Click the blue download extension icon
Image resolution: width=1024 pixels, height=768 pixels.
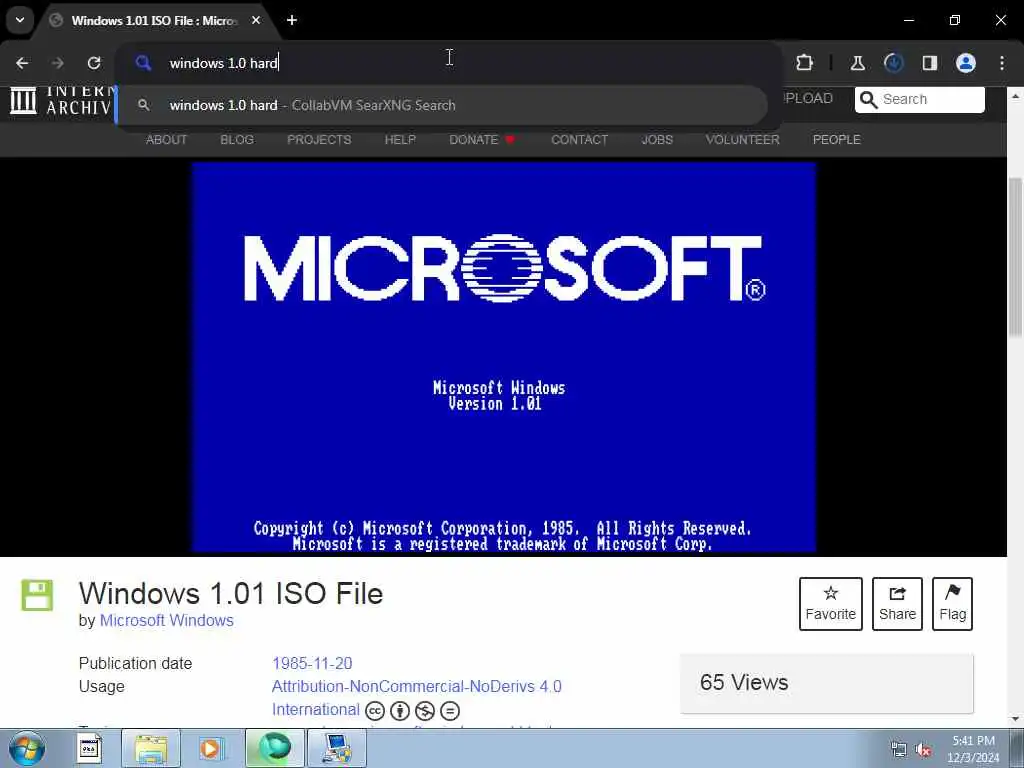point(893,63)
